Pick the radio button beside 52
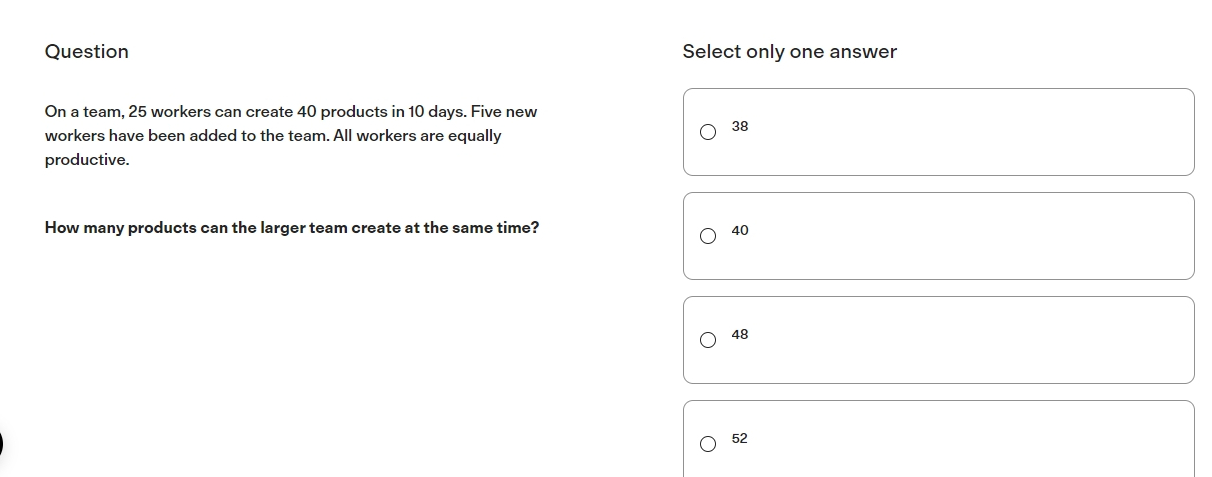The image size is (1212, 477). [x=708, y=444]
